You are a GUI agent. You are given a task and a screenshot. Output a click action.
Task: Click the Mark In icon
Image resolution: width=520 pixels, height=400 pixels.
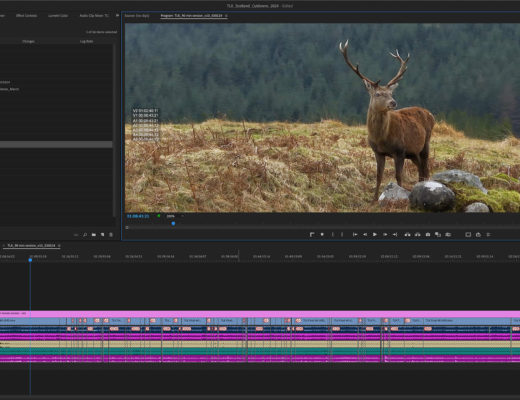tap(332, 235)
